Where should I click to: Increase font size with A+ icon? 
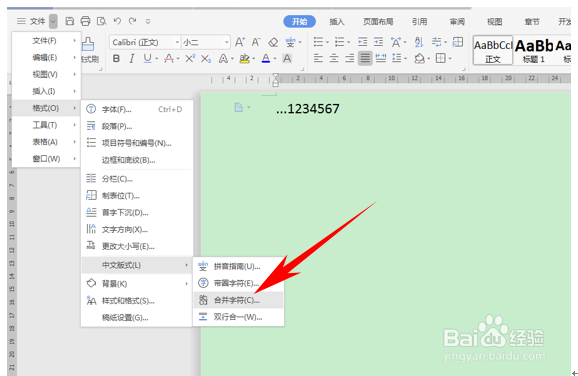pyautogui.click(x=240, y=42)
